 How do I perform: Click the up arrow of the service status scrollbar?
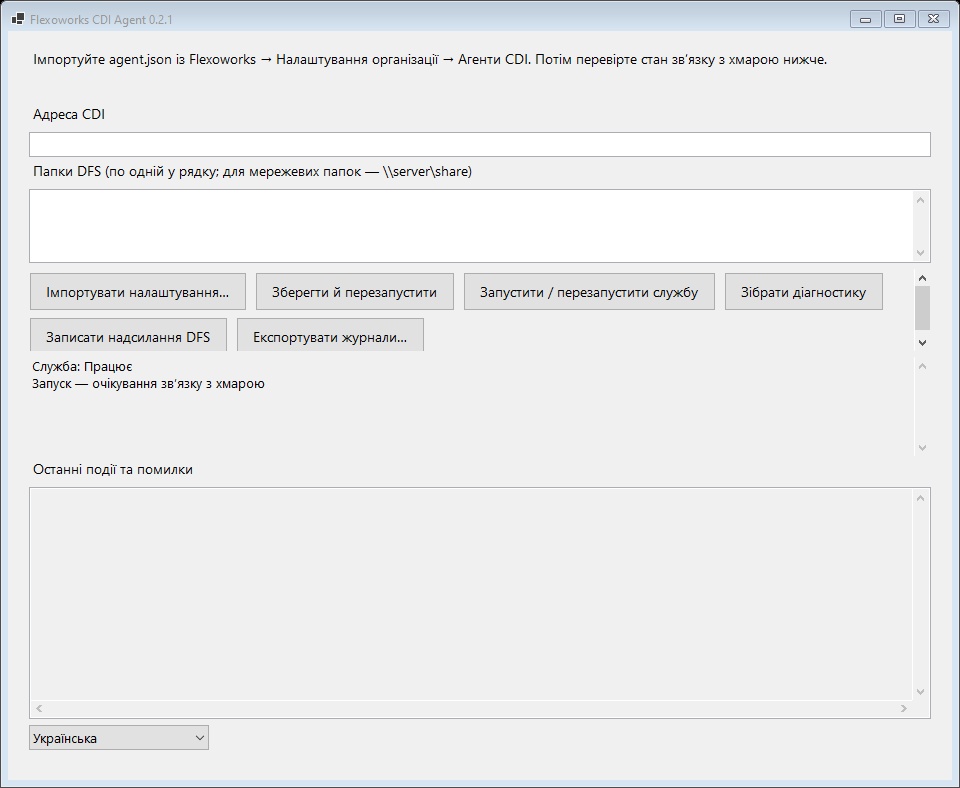pyautogui.click(x=922, y=366)
